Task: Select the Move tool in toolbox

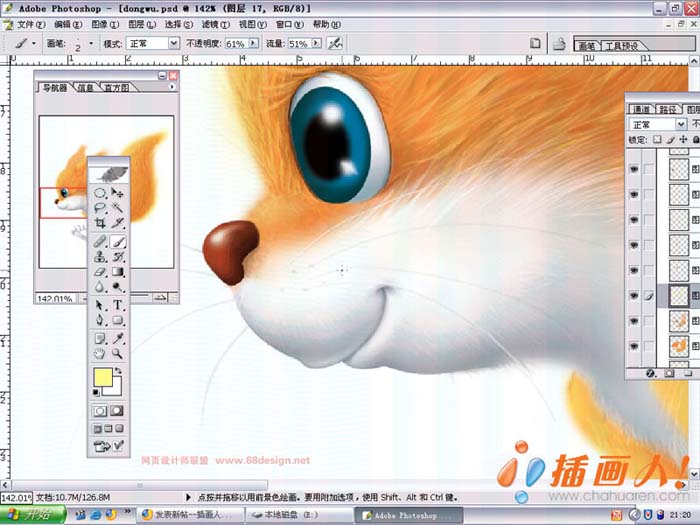Action: tap(117, 193)
